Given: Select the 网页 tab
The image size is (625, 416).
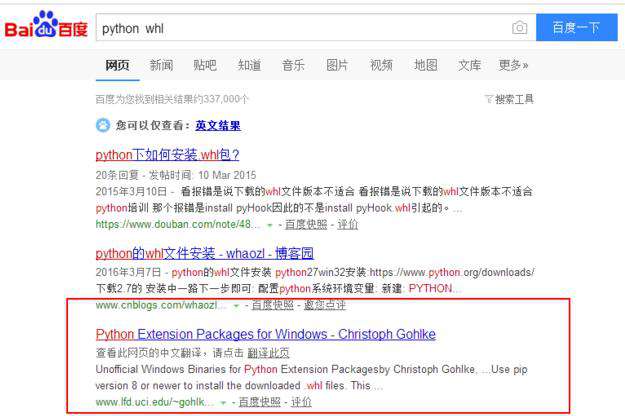Looking at the screenshot, I should [x=117, y=65].
